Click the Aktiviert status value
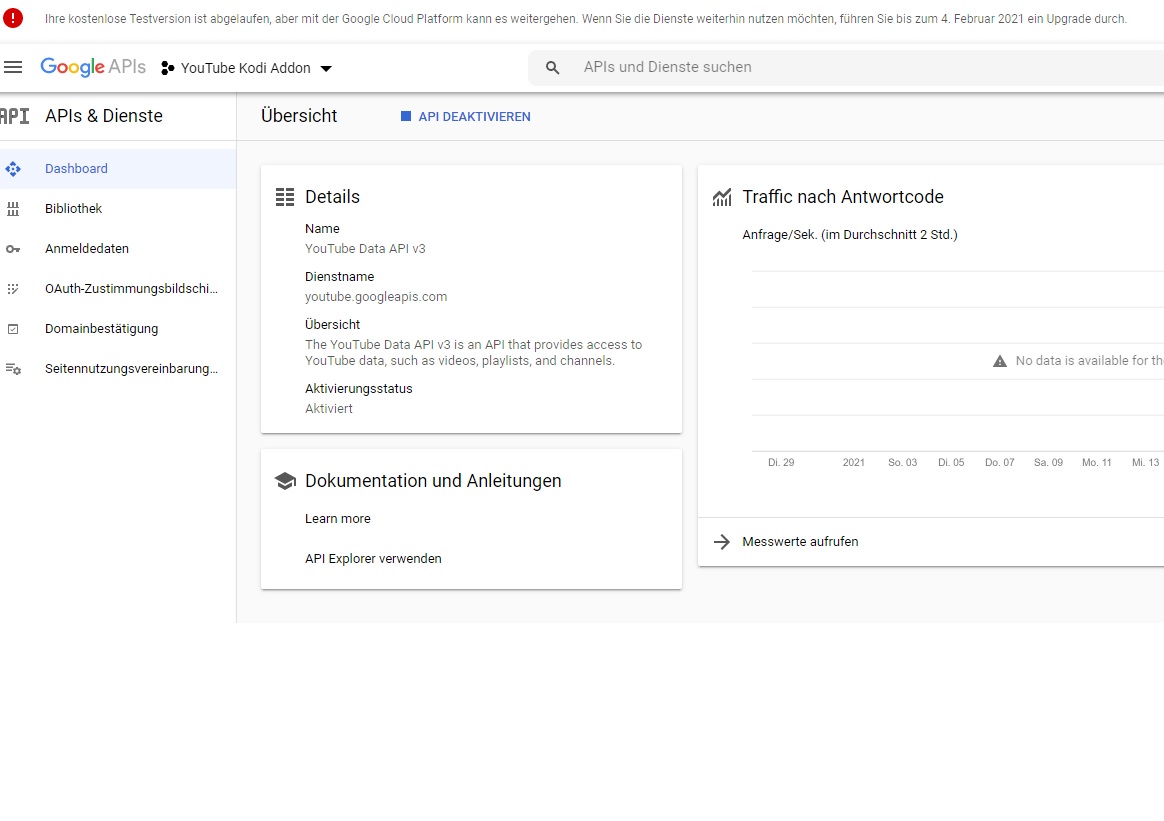 (x=329, y=409)
